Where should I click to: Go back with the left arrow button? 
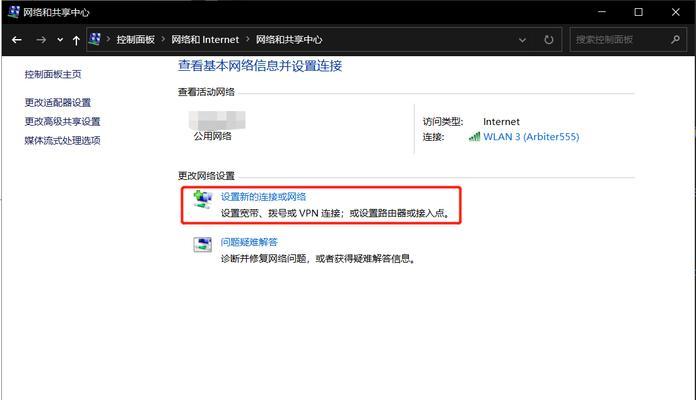tap(17, 40)
